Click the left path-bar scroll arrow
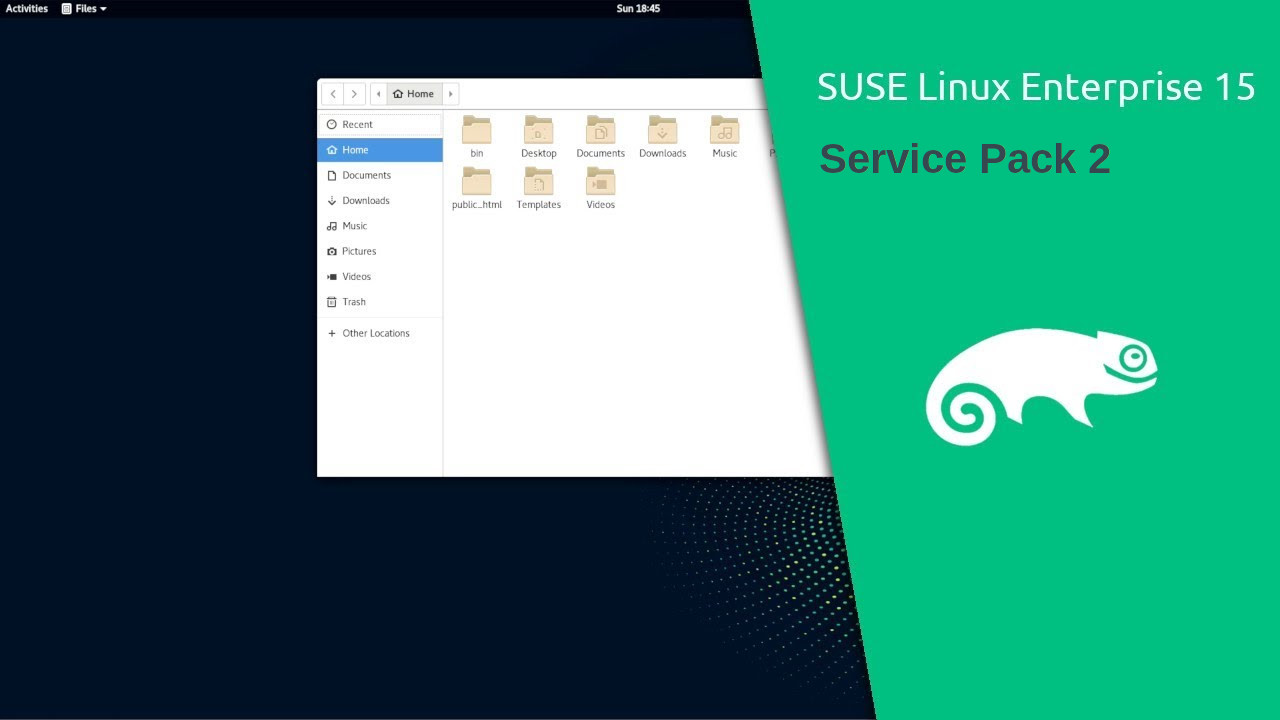This screenshot has height=720, width=1280. [x=378, y=94]
